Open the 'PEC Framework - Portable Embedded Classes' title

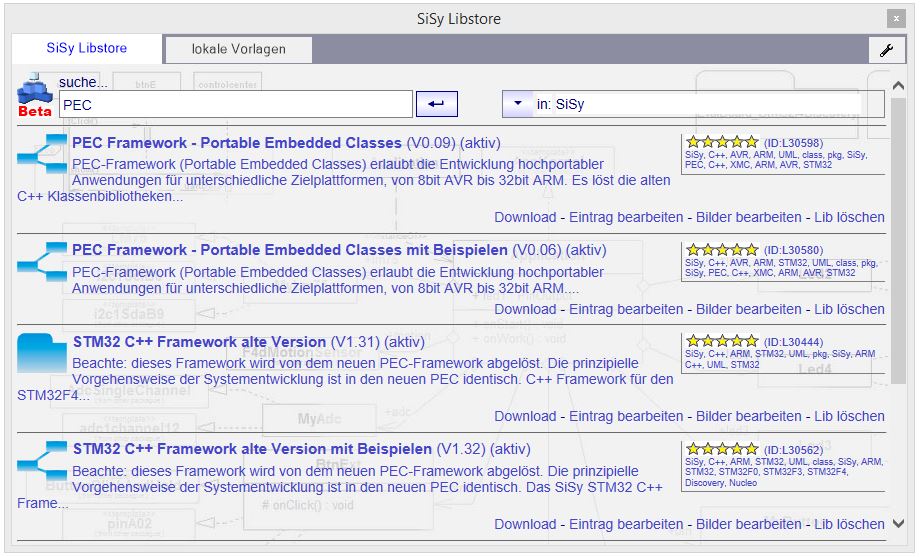(x=237, y=143)
